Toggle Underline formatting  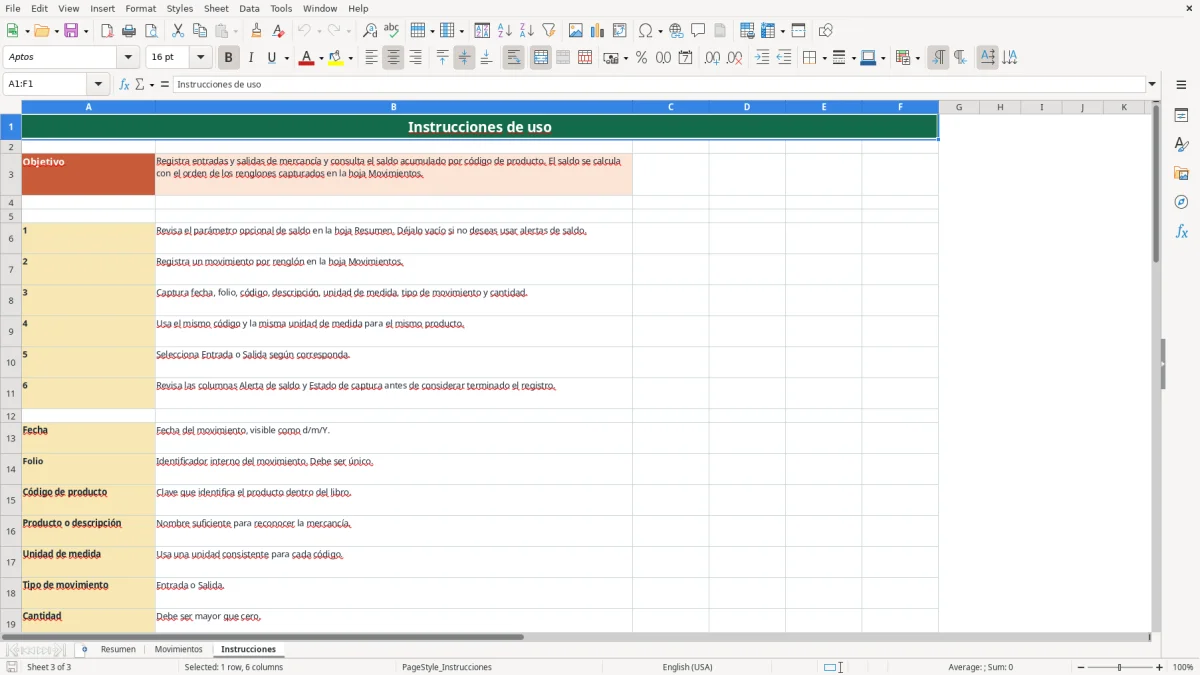[x=272, y=58]
